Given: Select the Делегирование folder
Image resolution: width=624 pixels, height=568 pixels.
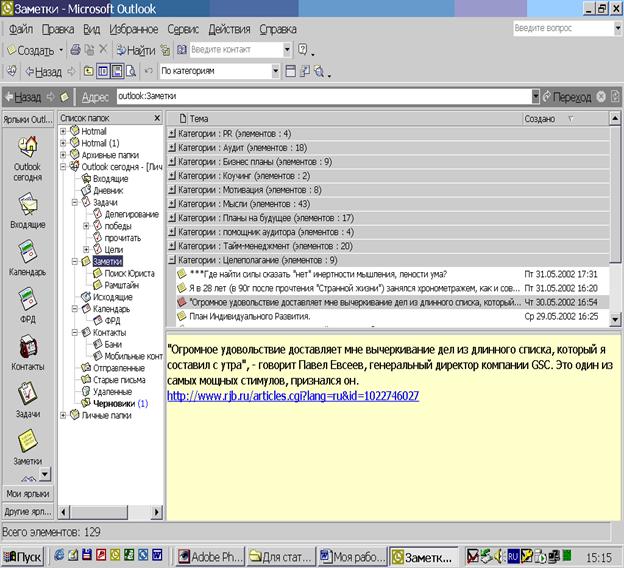Looking at the screenshot, I should click(x=131, y=214).
